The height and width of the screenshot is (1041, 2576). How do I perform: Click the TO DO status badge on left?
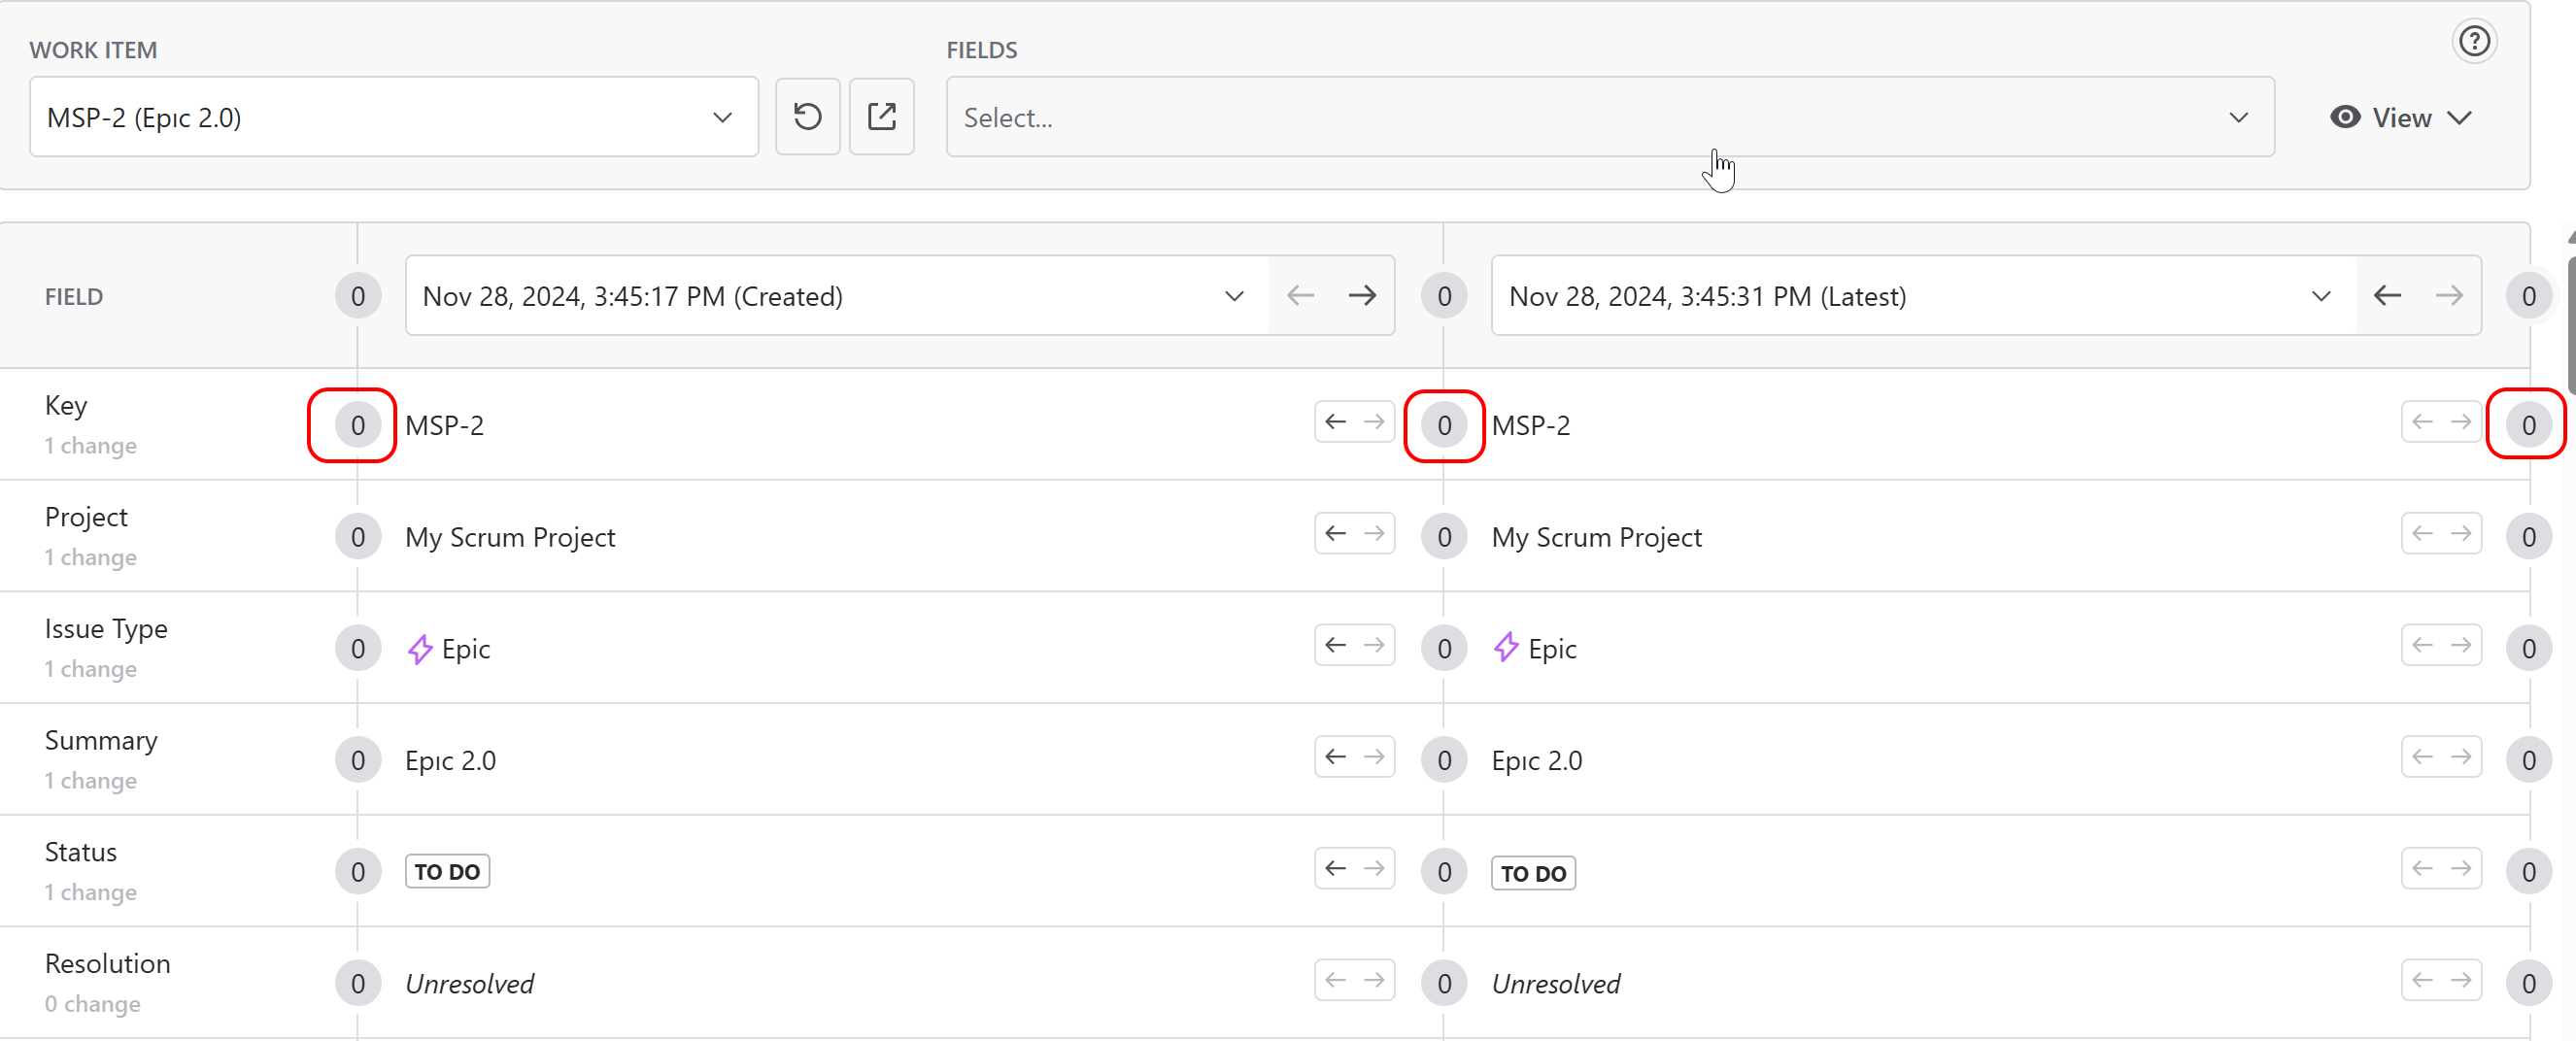pos(447,872)
